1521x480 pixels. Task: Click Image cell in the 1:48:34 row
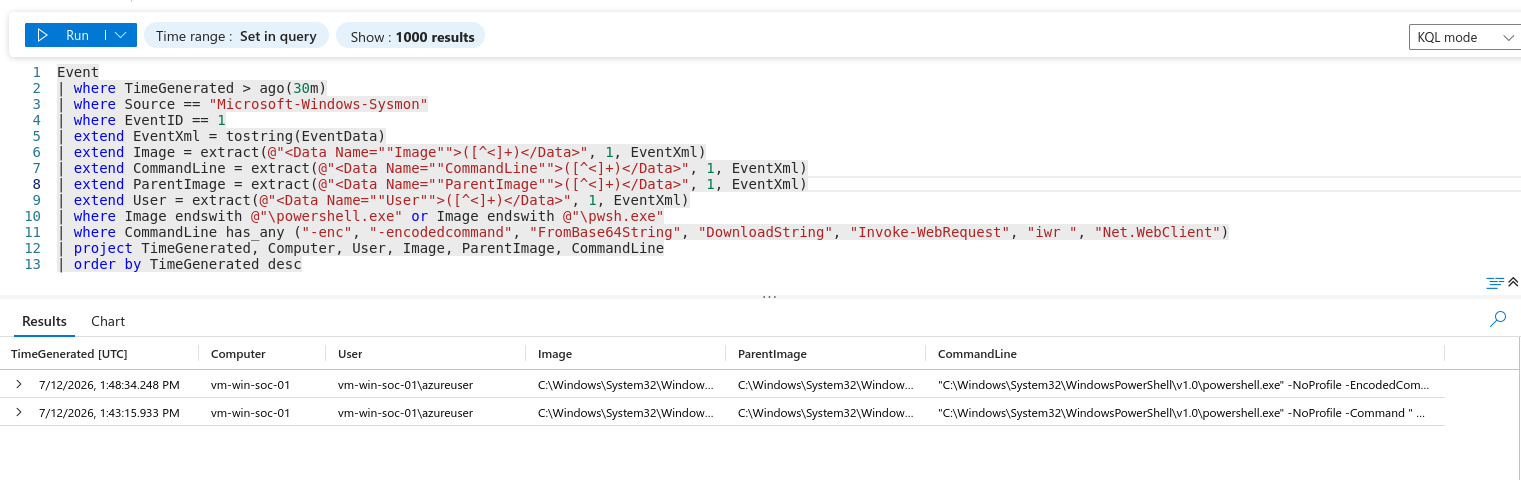point(626,384)
